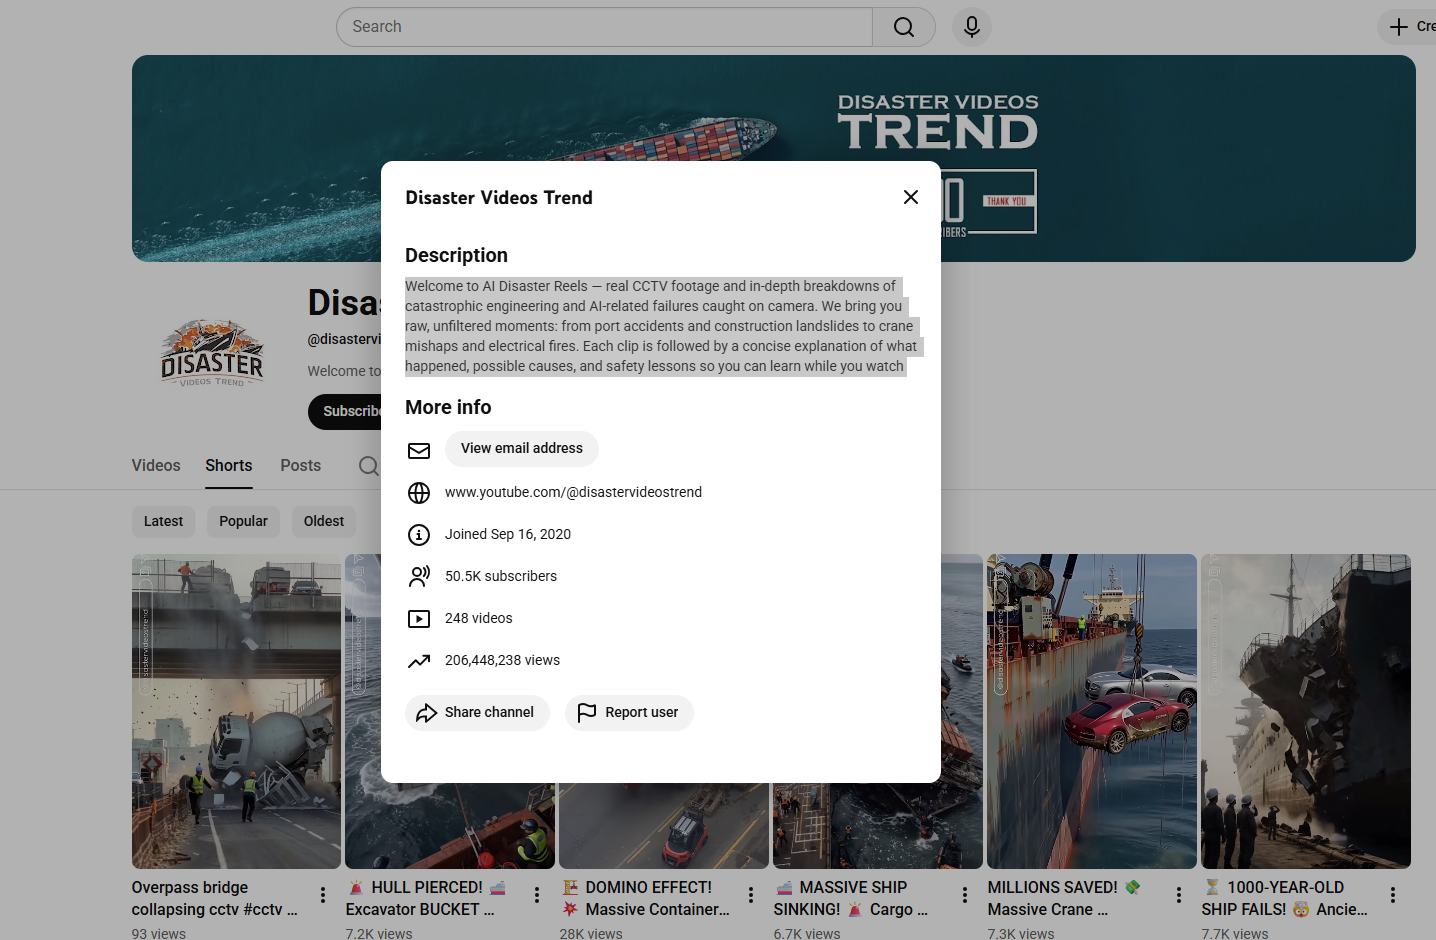Open options menu for HULL PIERCED short
Screen dimensions: 1436x940
click(536, 895)
